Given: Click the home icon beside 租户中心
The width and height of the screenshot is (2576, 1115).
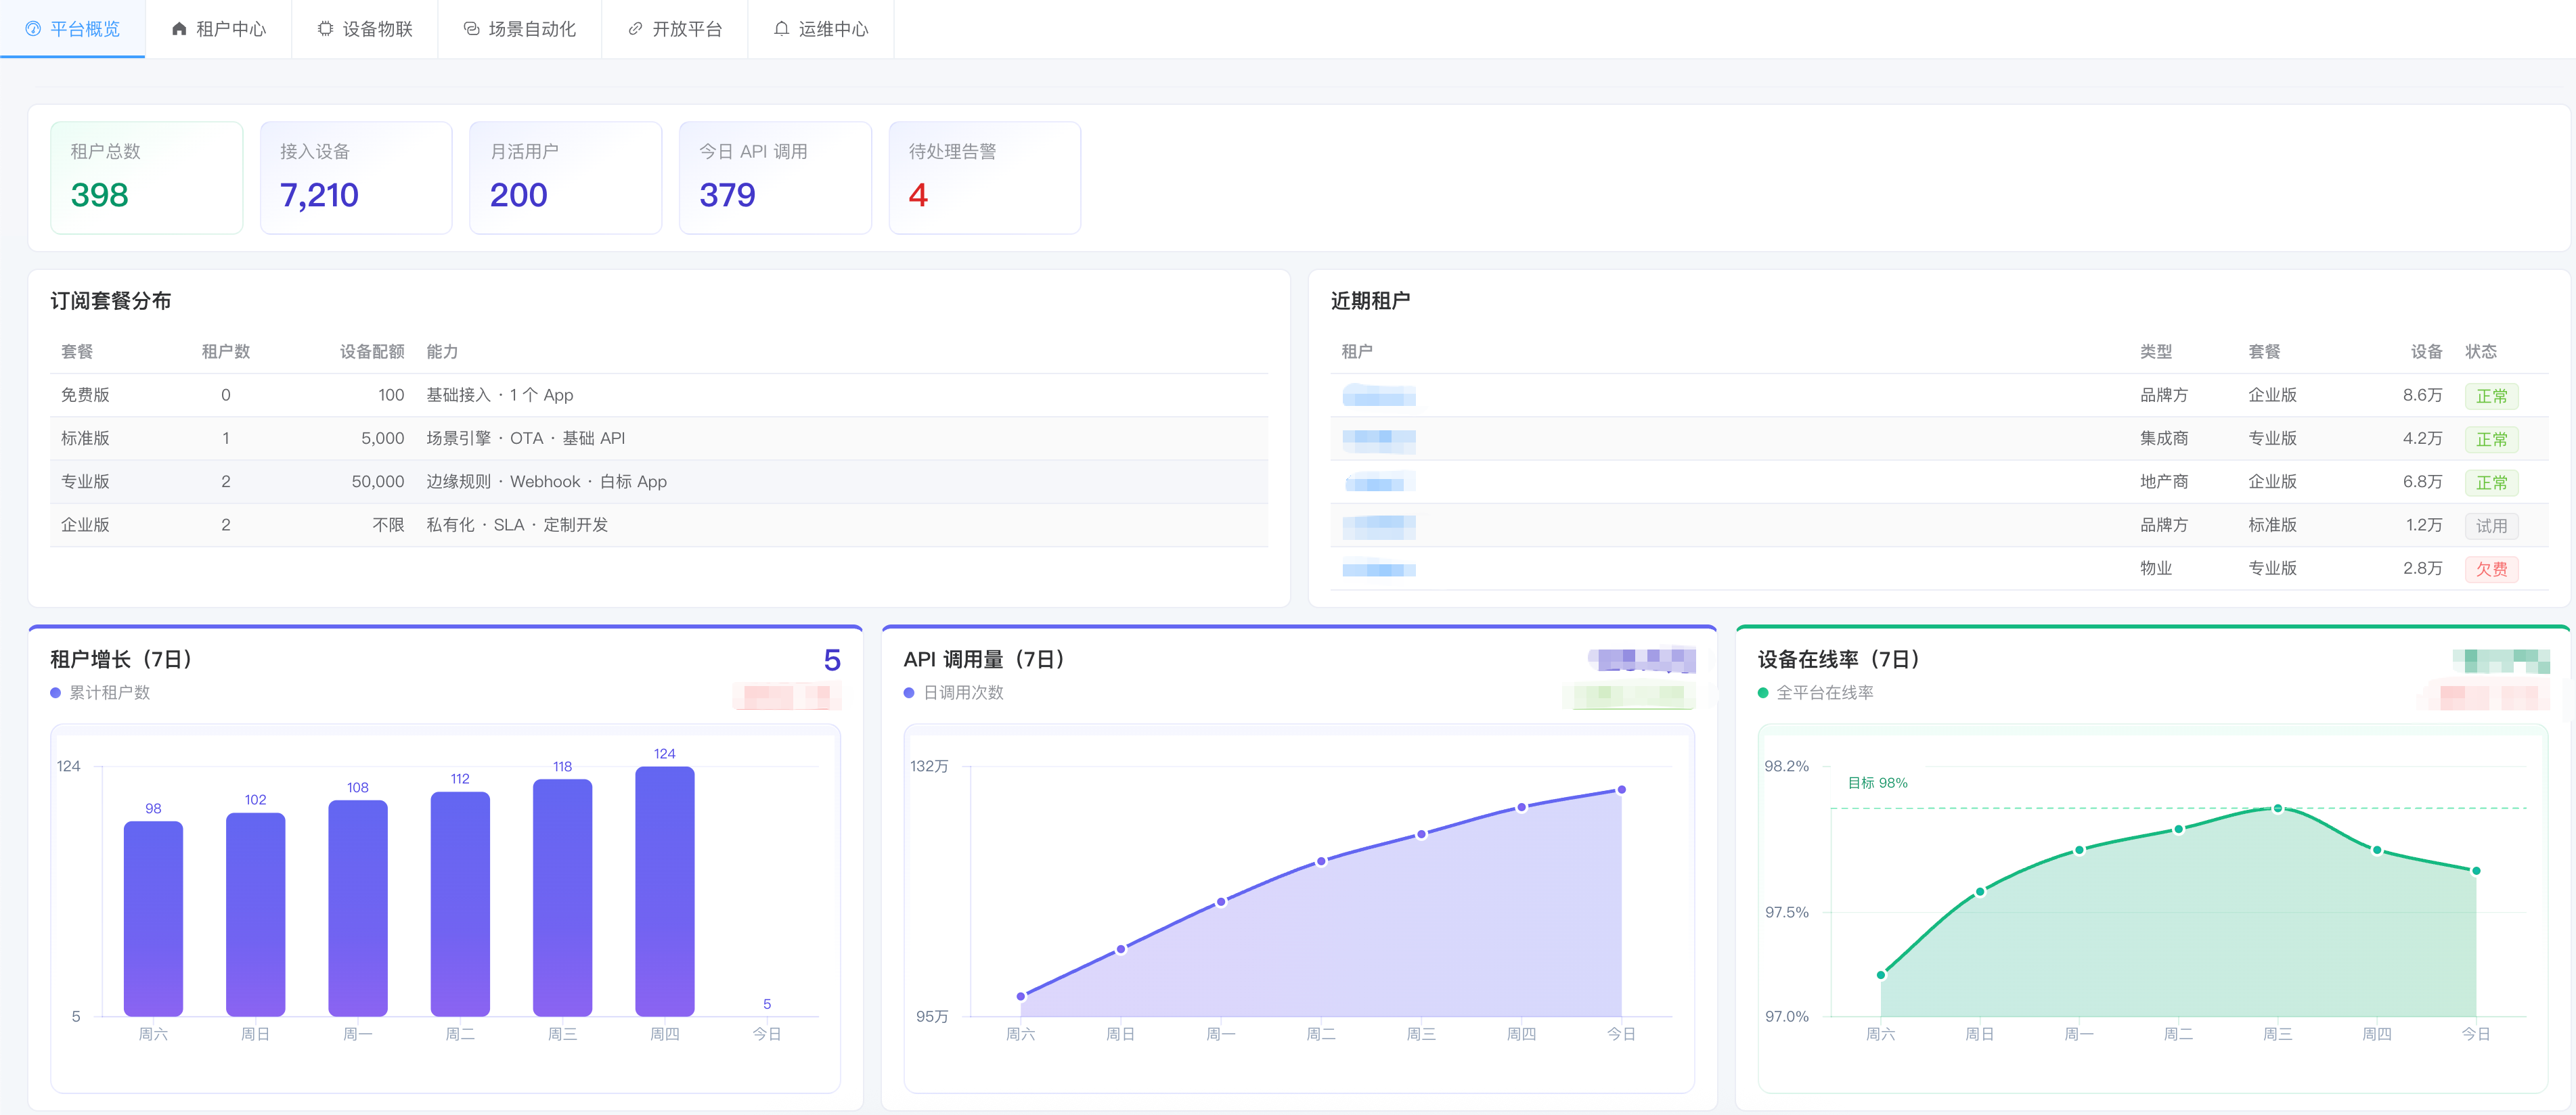Looking at the screenshot, I should click(x=179, y=29).
